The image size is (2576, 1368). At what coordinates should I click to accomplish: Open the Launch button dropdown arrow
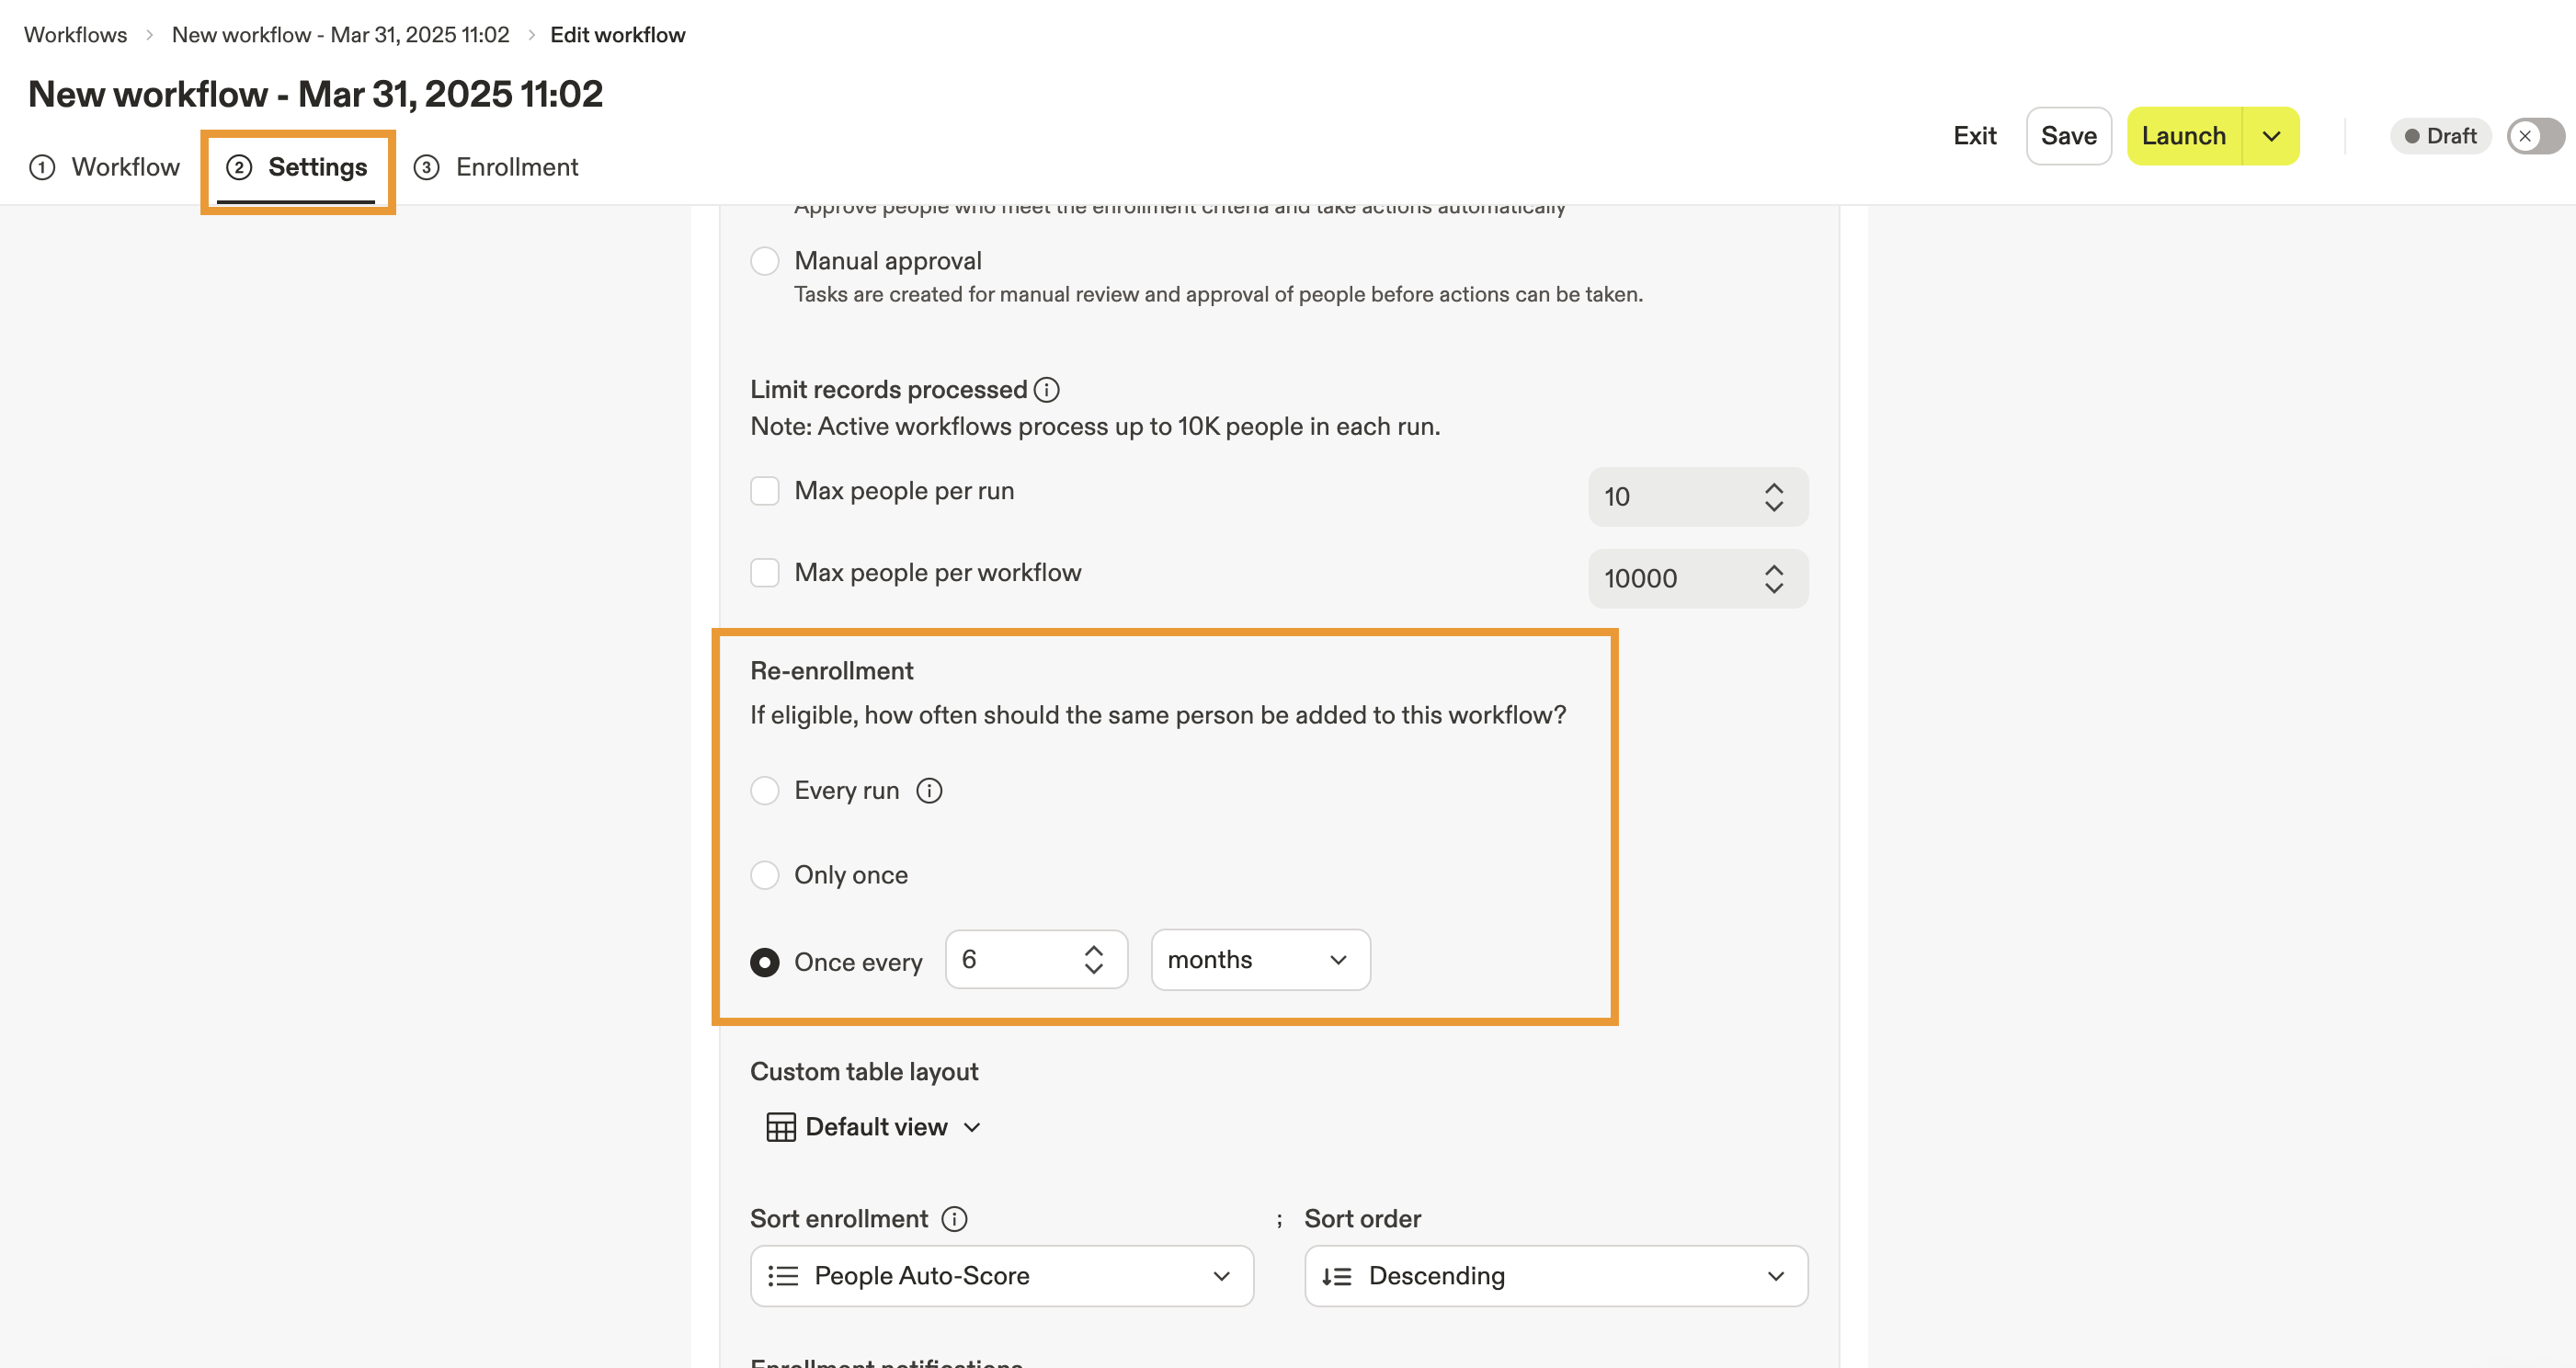click(2271, 136)
